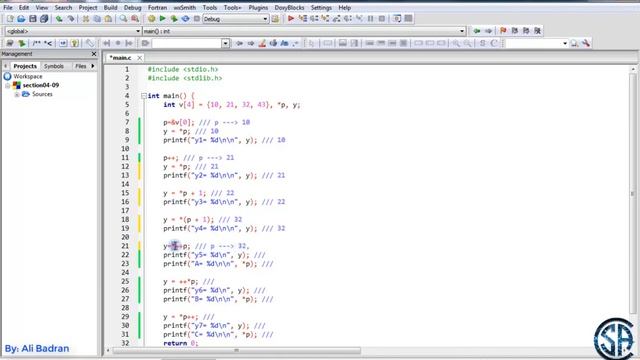Run program with the green play icon
Image resolution: width=640 pixels, height=360 pixels.
point(162,19)
